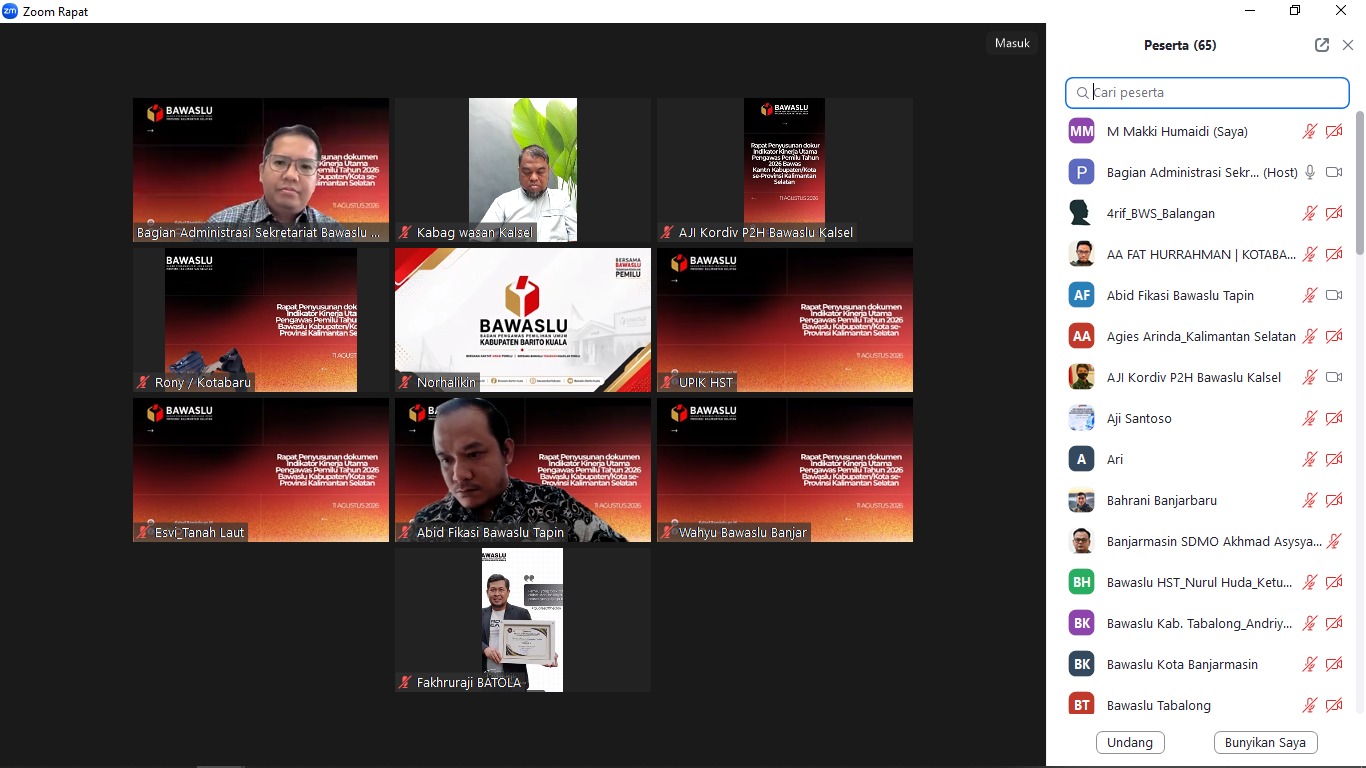Image resolution: width=1366 pixels, height=768 pixels.
Task: Click the Host's microphone icon in participant list
Action: point(1309,172)
